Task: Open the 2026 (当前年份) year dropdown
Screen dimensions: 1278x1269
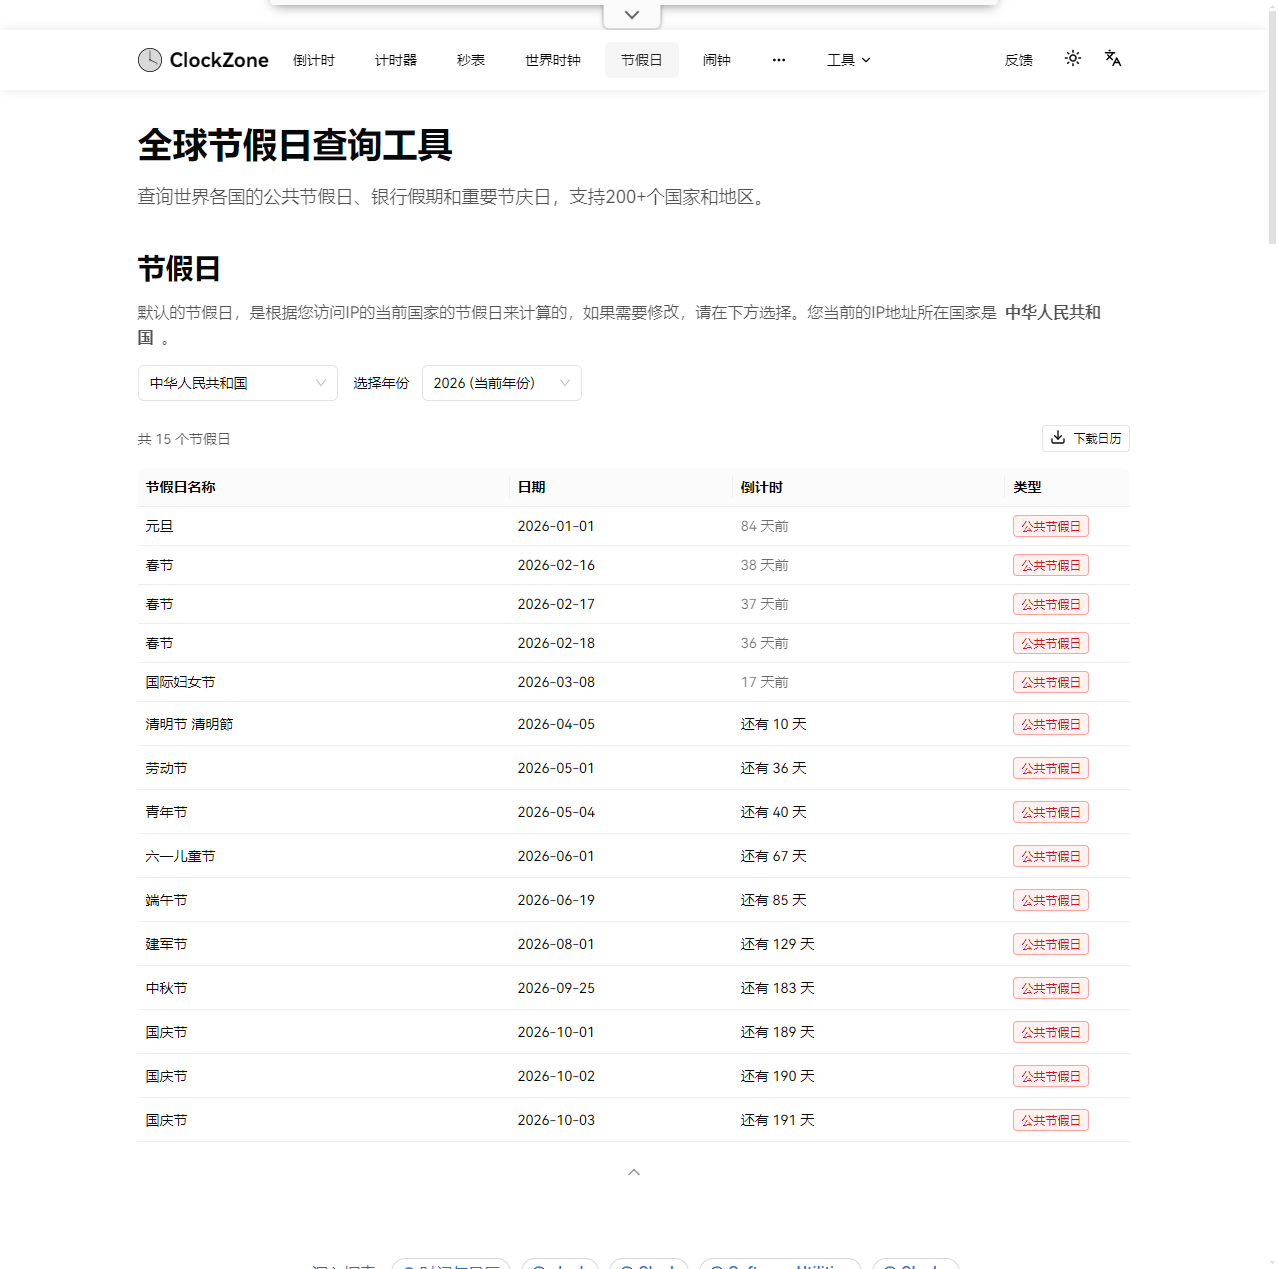Action: click(x=501, y=383)
